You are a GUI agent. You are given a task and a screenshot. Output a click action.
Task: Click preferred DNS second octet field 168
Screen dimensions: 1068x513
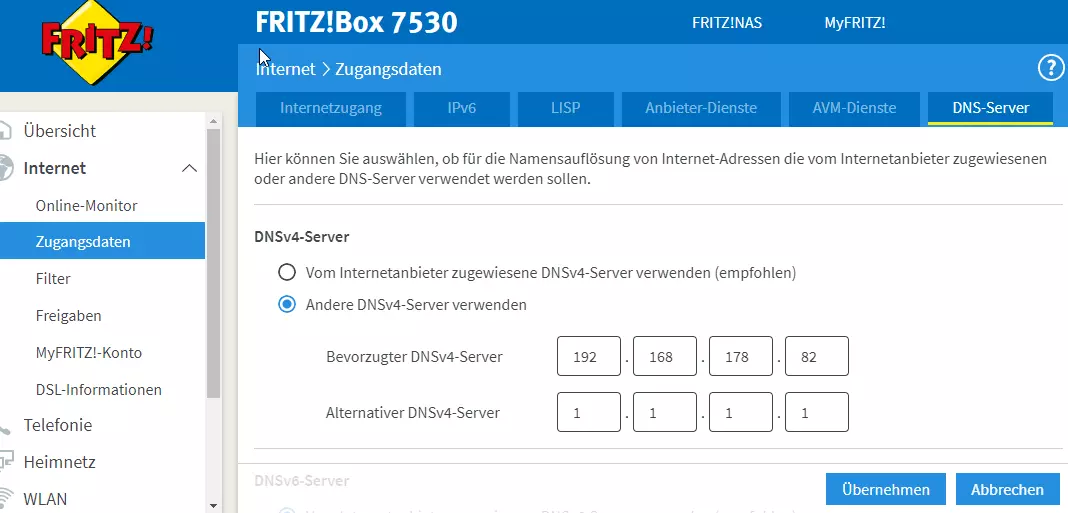(x=665, y=356)
